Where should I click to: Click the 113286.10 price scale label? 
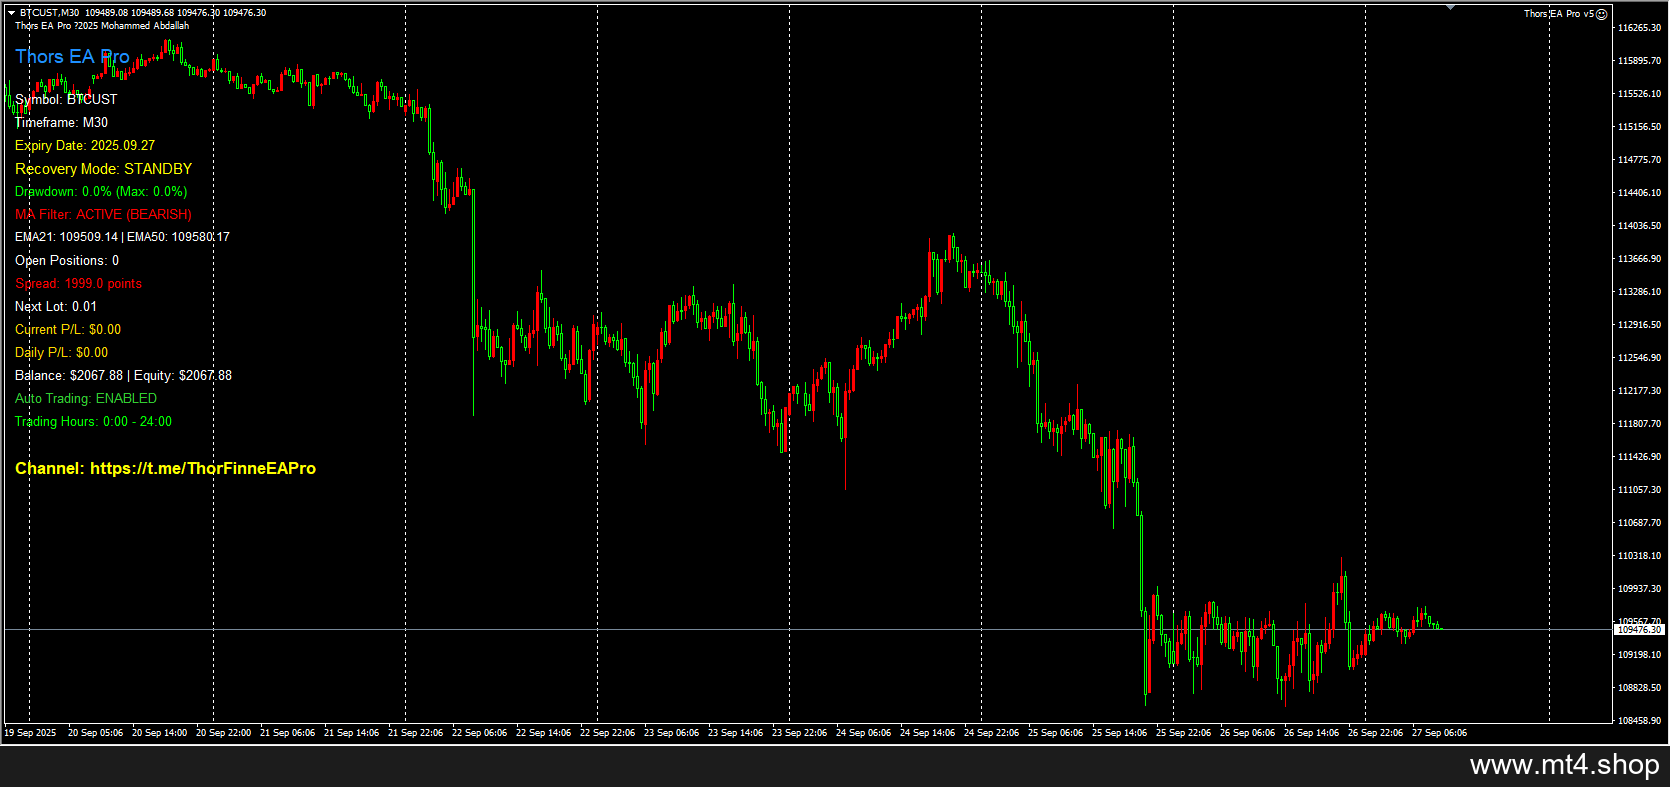tap(1639, 292)
